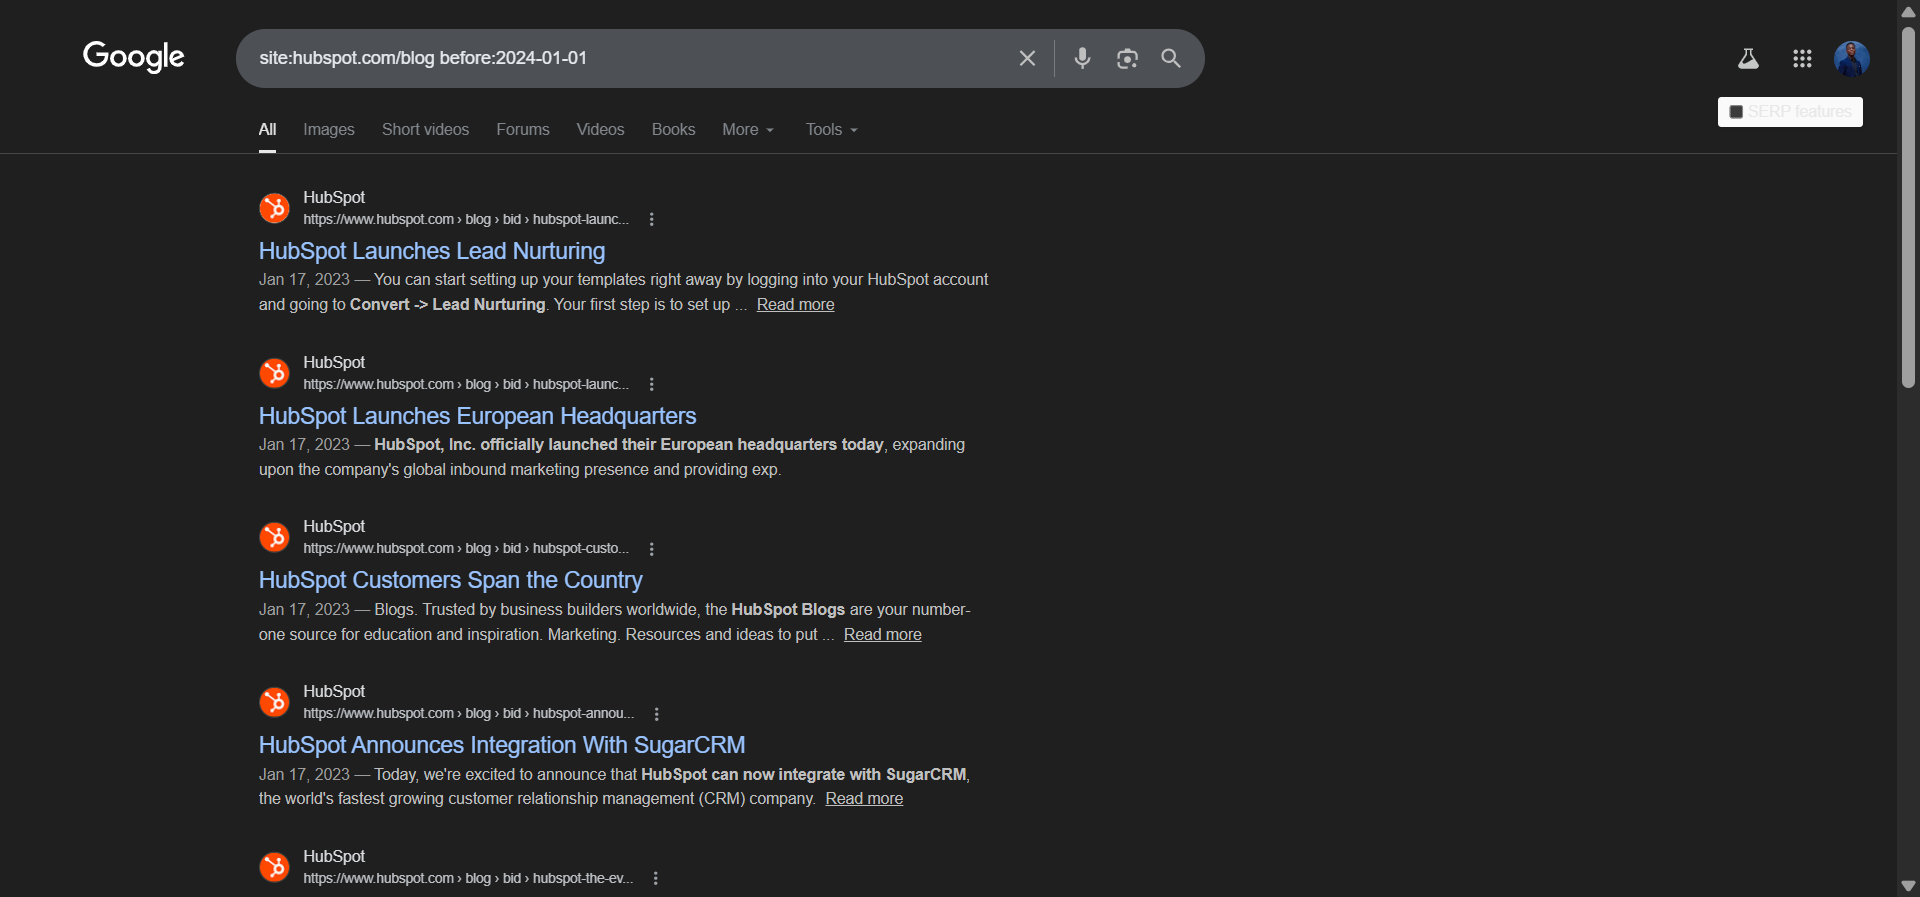This screenshot has width=1920, height=897.
Task: Open the Google apps grid
Action: (1802, 58)
